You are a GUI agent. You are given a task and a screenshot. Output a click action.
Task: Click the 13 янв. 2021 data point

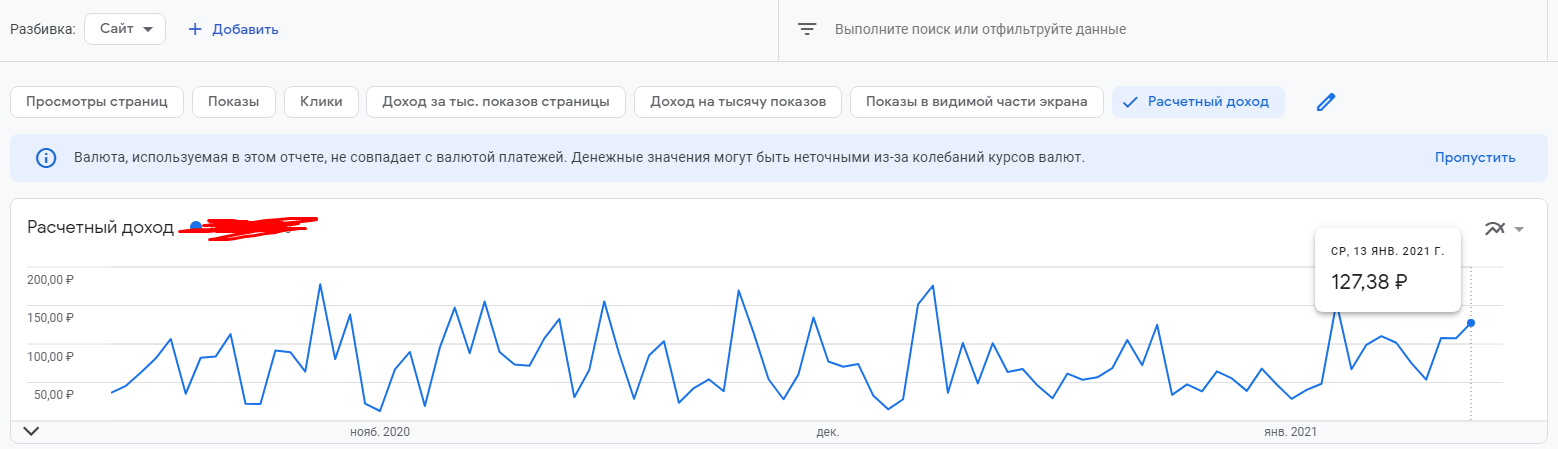tap(1470, 322)
